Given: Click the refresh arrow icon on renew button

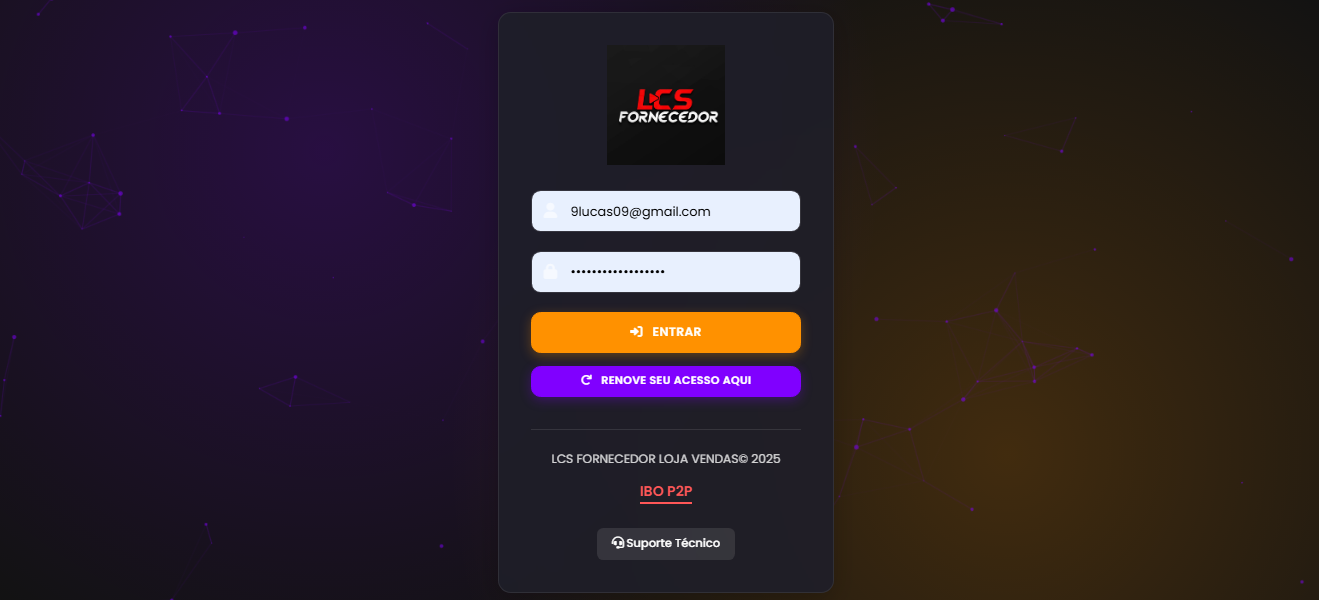Looking at the screenshot, I should click(x=587, y=380).
